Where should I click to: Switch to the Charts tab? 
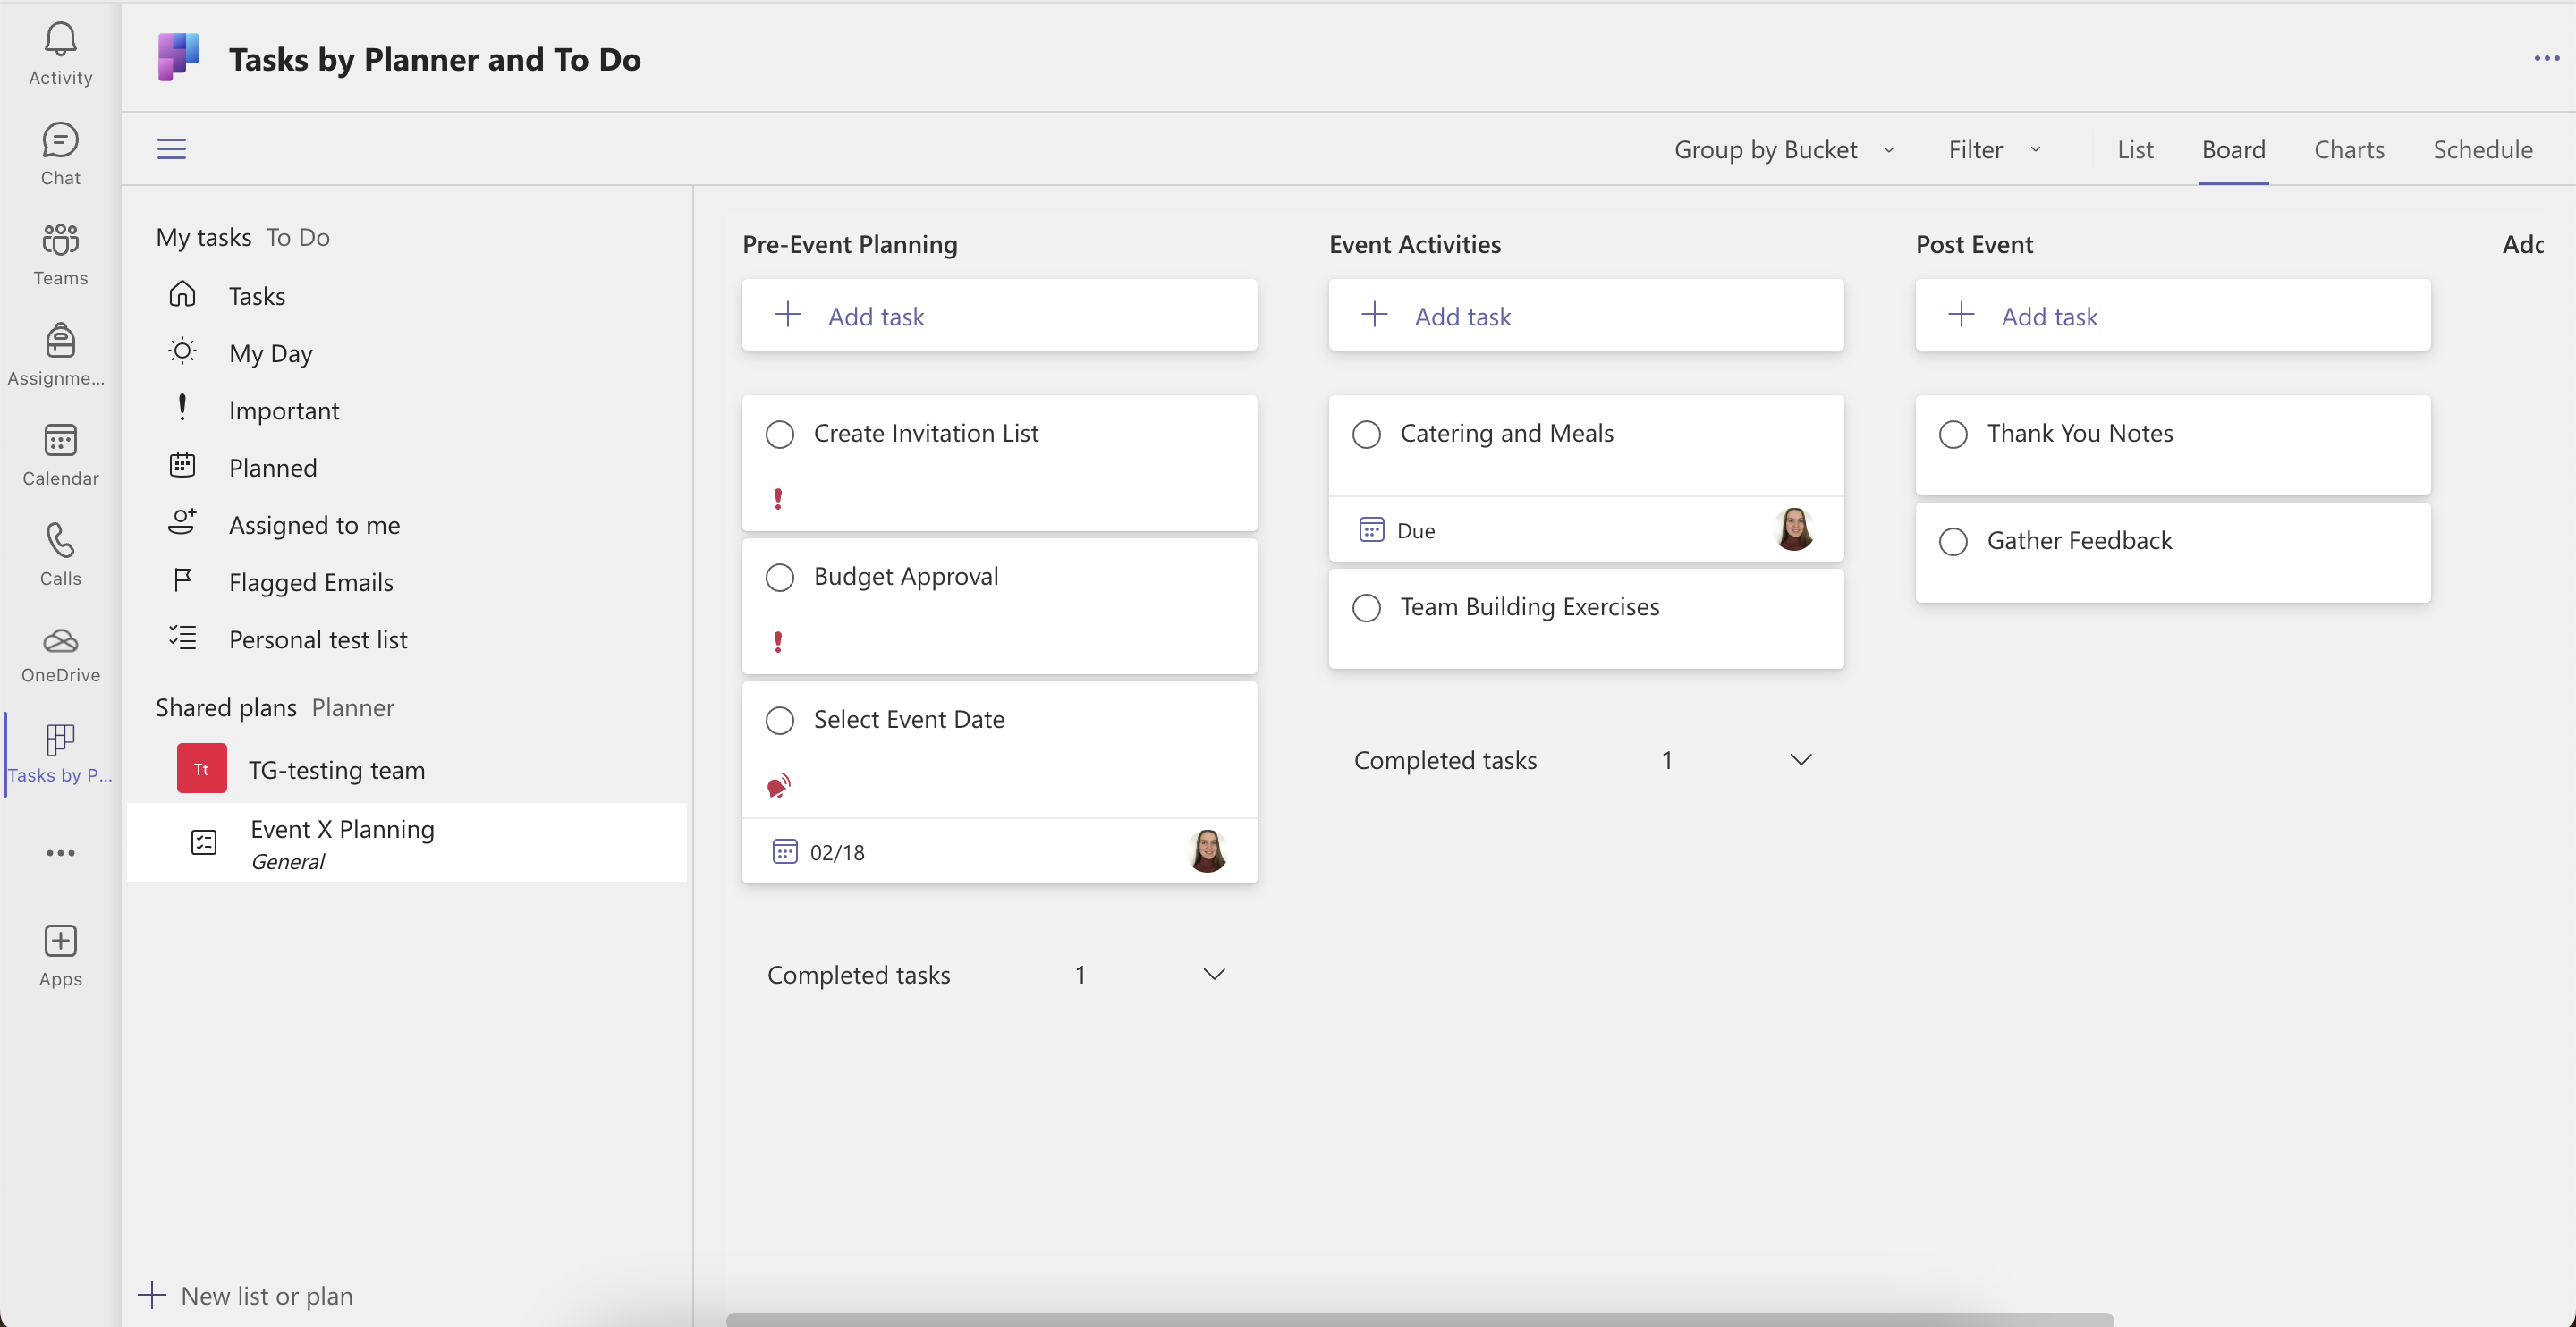[x=2349, y=149]
